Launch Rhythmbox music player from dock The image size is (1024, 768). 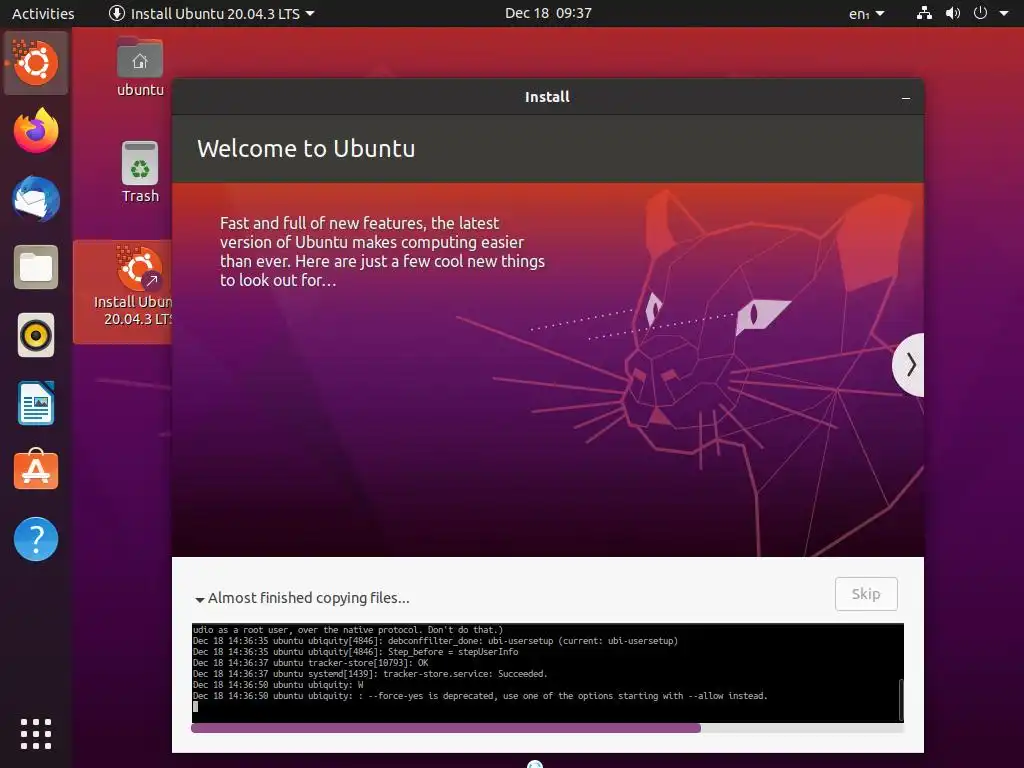[36, 336]
